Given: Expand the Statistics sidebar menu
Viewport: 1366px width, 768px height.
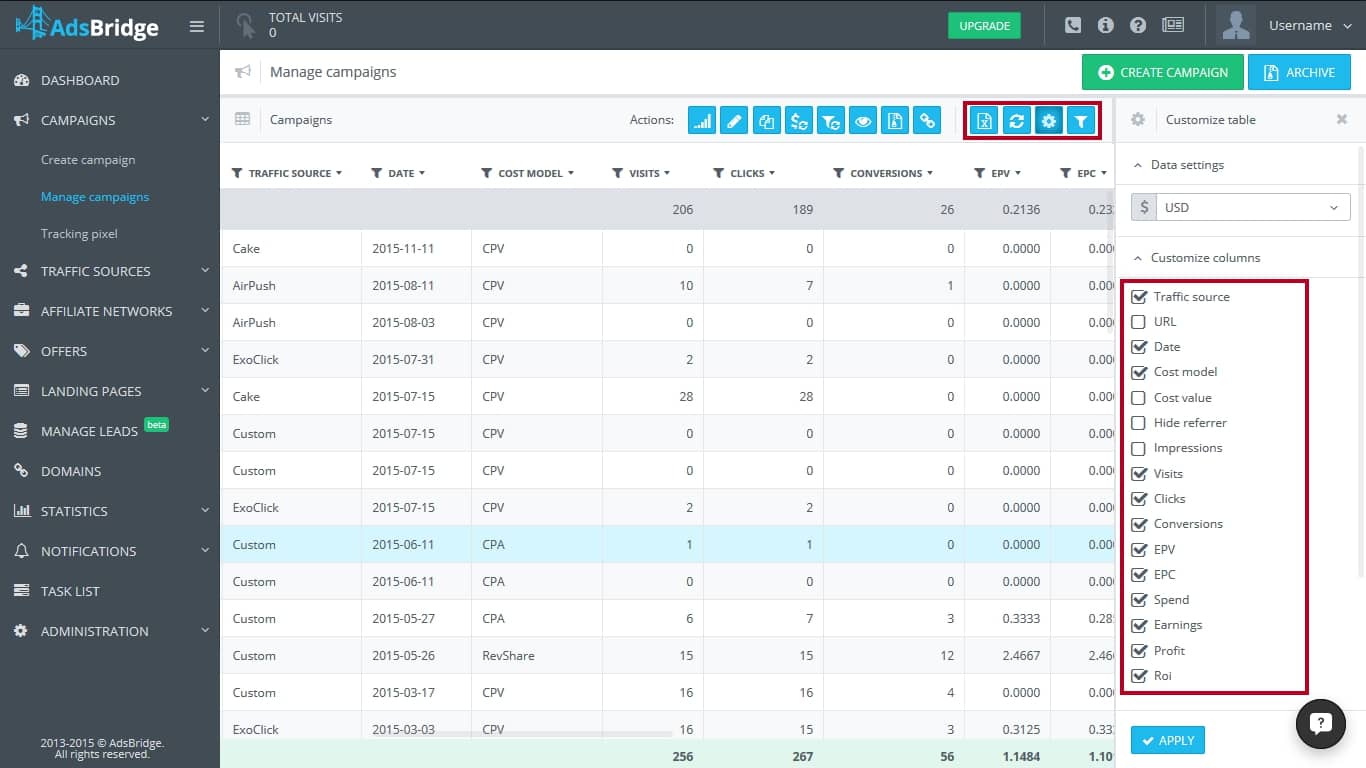Looking at the screenshot, I should (x=110, y=511).
